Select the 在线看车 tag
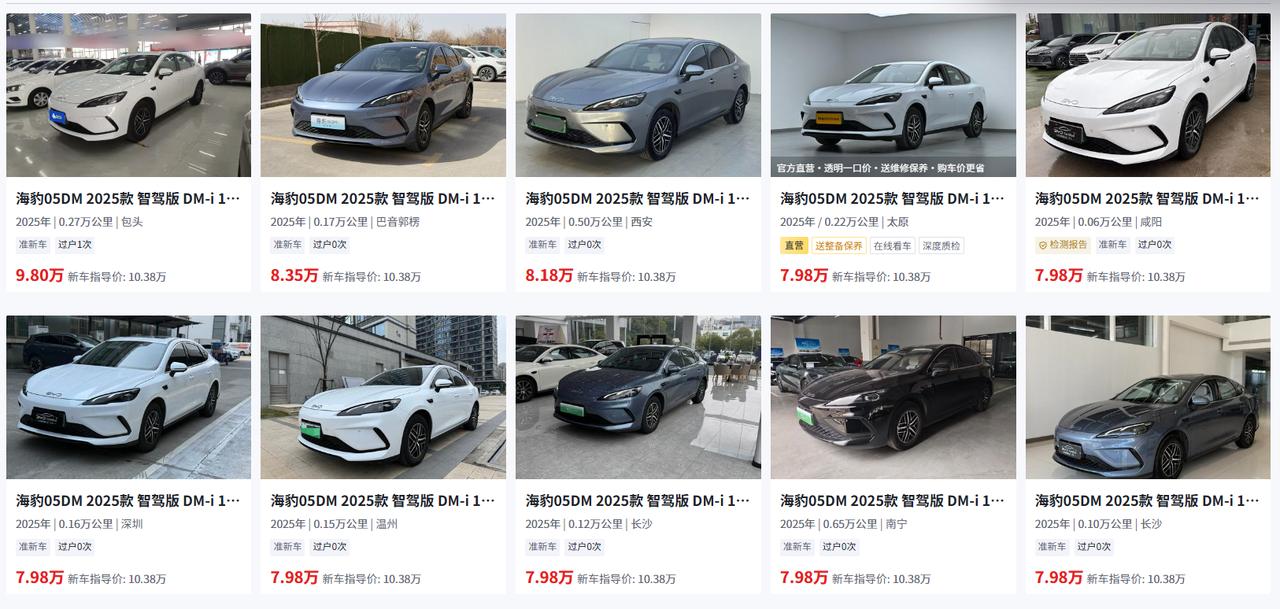This screenshot has width=1280, height=609. click(892, 245)
